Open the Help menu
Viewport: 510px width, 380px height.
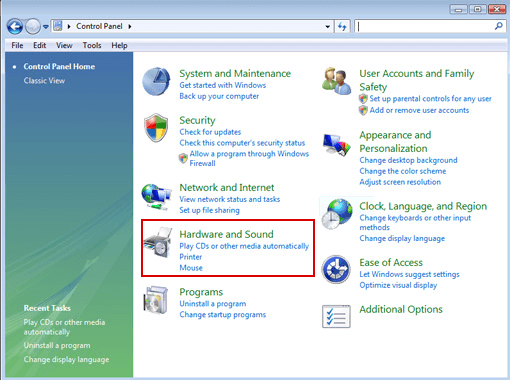[119, 45]
